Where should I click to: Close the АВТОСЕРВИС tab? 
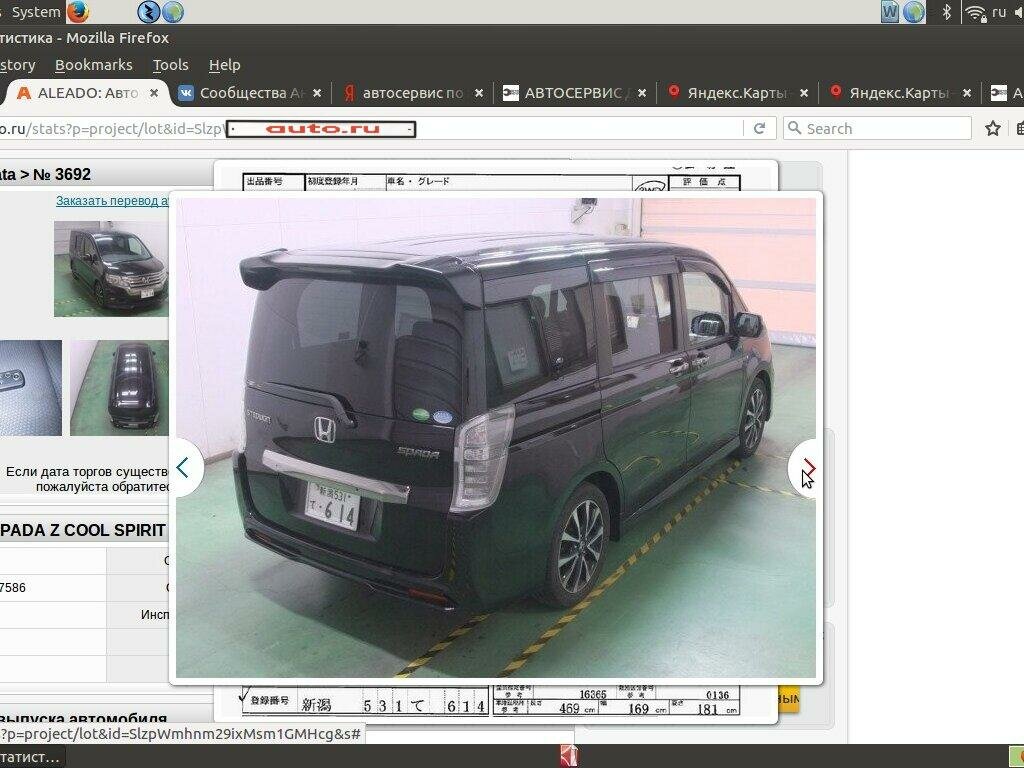(x=641, y=93)
